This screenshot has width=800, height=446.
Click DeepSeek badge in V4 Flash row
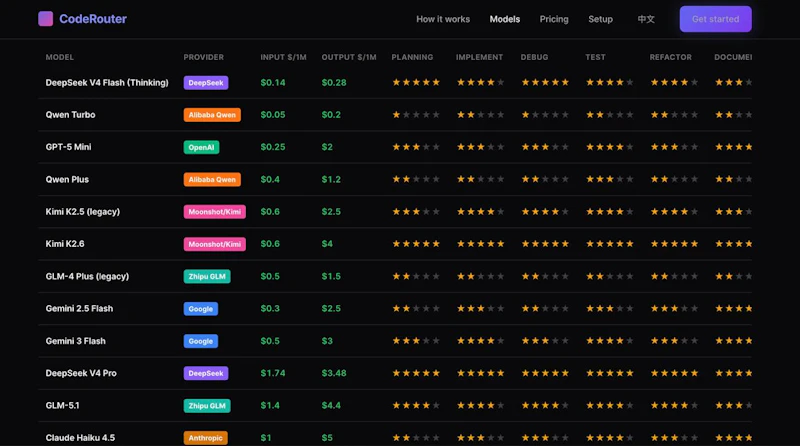(x=206, y=83)
